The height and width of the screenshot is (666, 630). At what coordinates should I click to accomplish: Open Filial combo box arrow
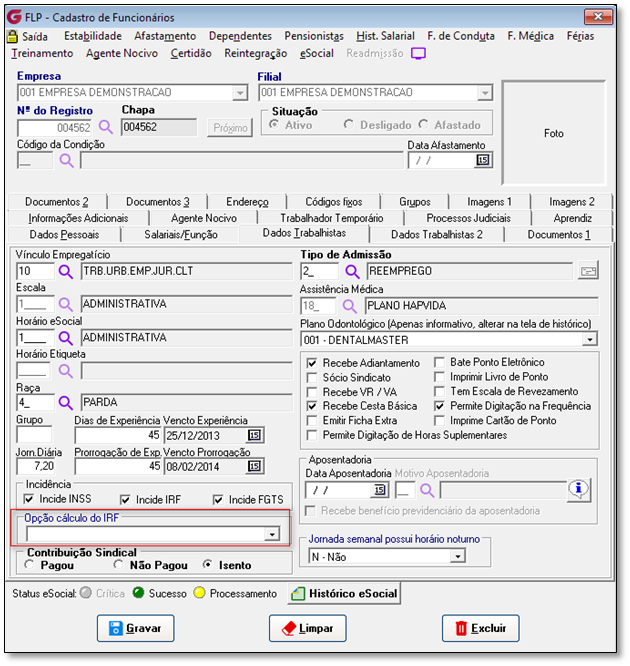485,93
